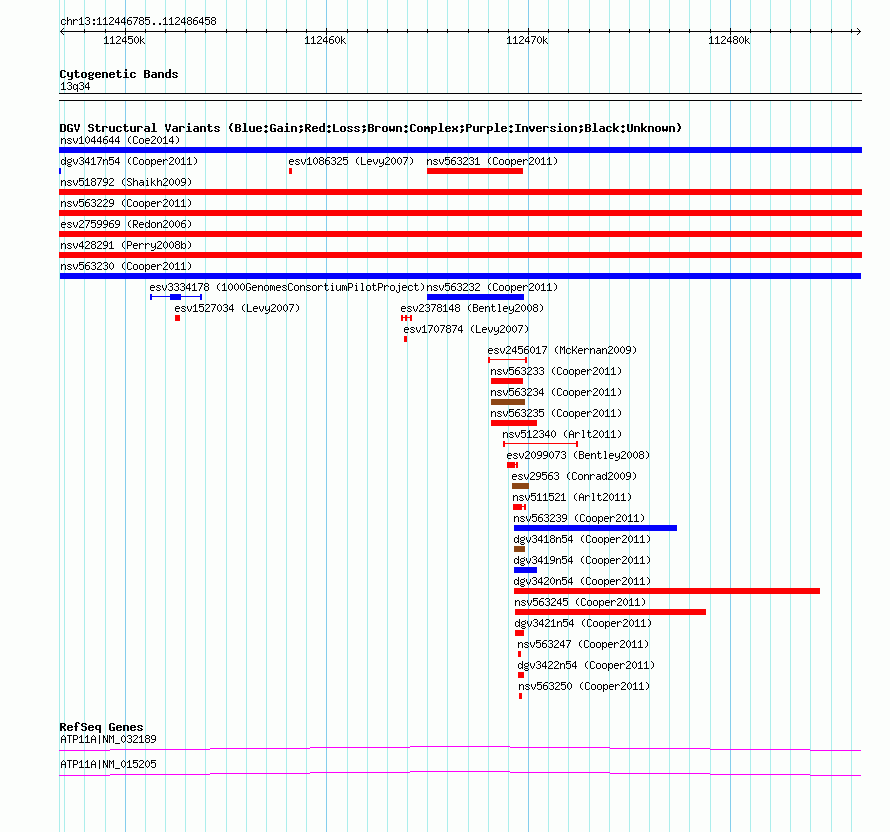Select the nsv1044644 blue gain bar
890x832 pixels.
(460, 150)
